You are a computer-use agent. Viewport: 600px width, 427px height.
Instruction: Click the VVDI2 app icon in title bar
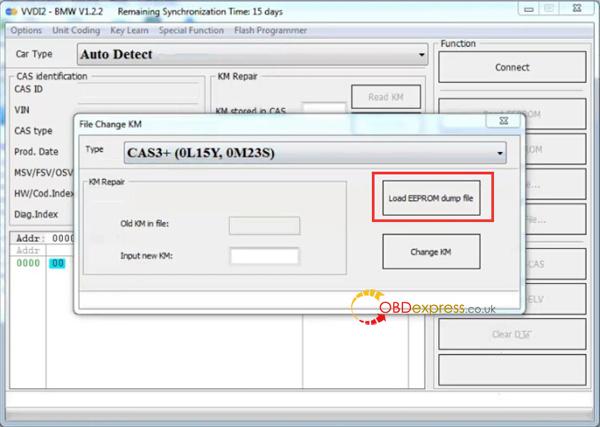11,12
